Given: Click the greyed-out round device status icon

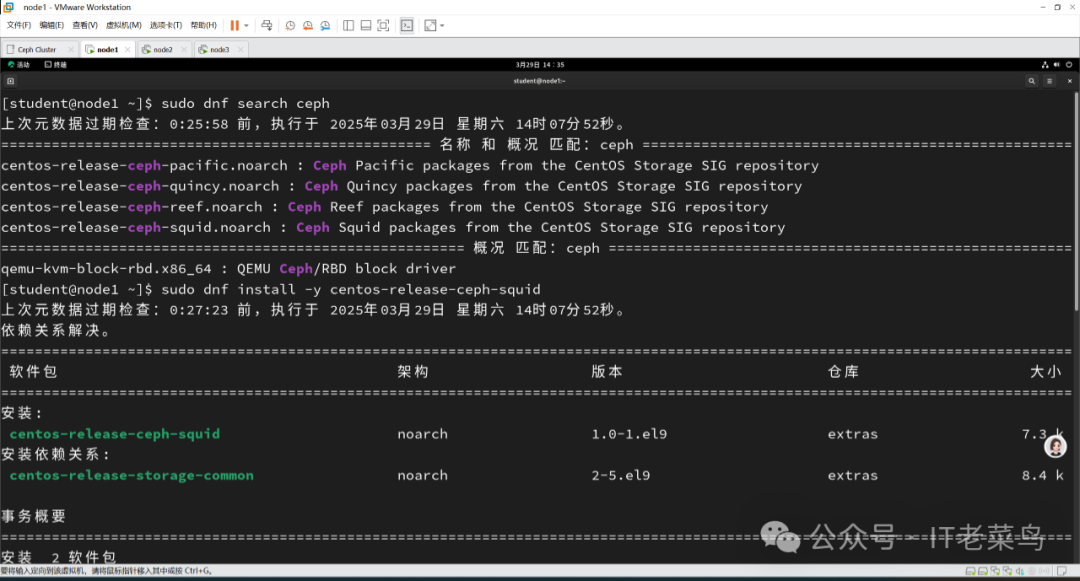Looking at the screenshot, I should (1032, 571).
